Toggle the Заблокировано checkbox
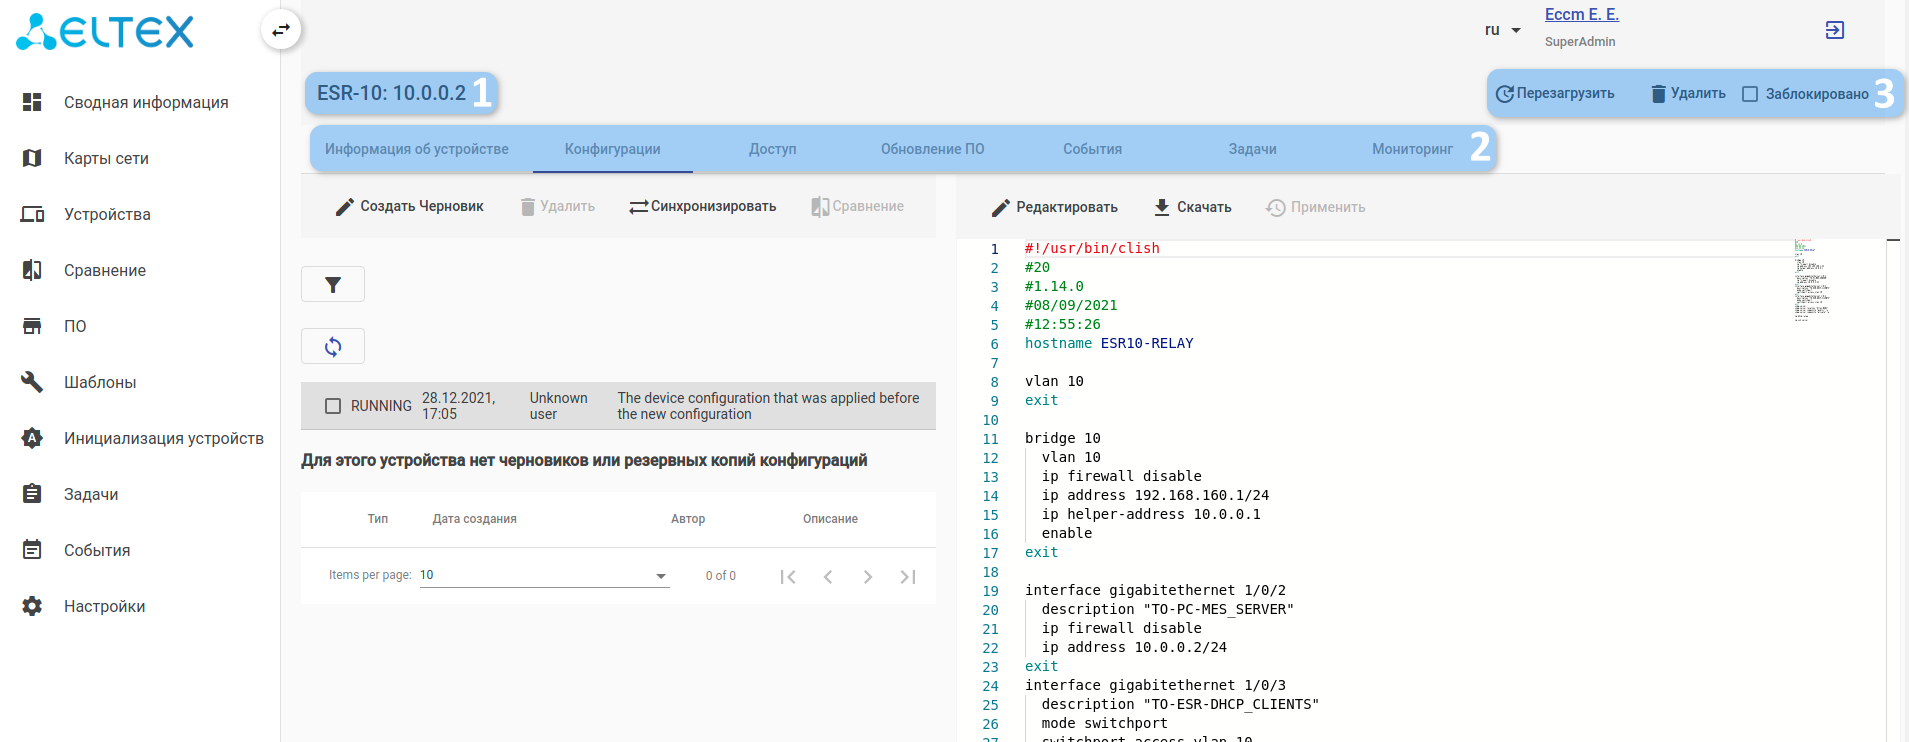 click(1750, 94)
